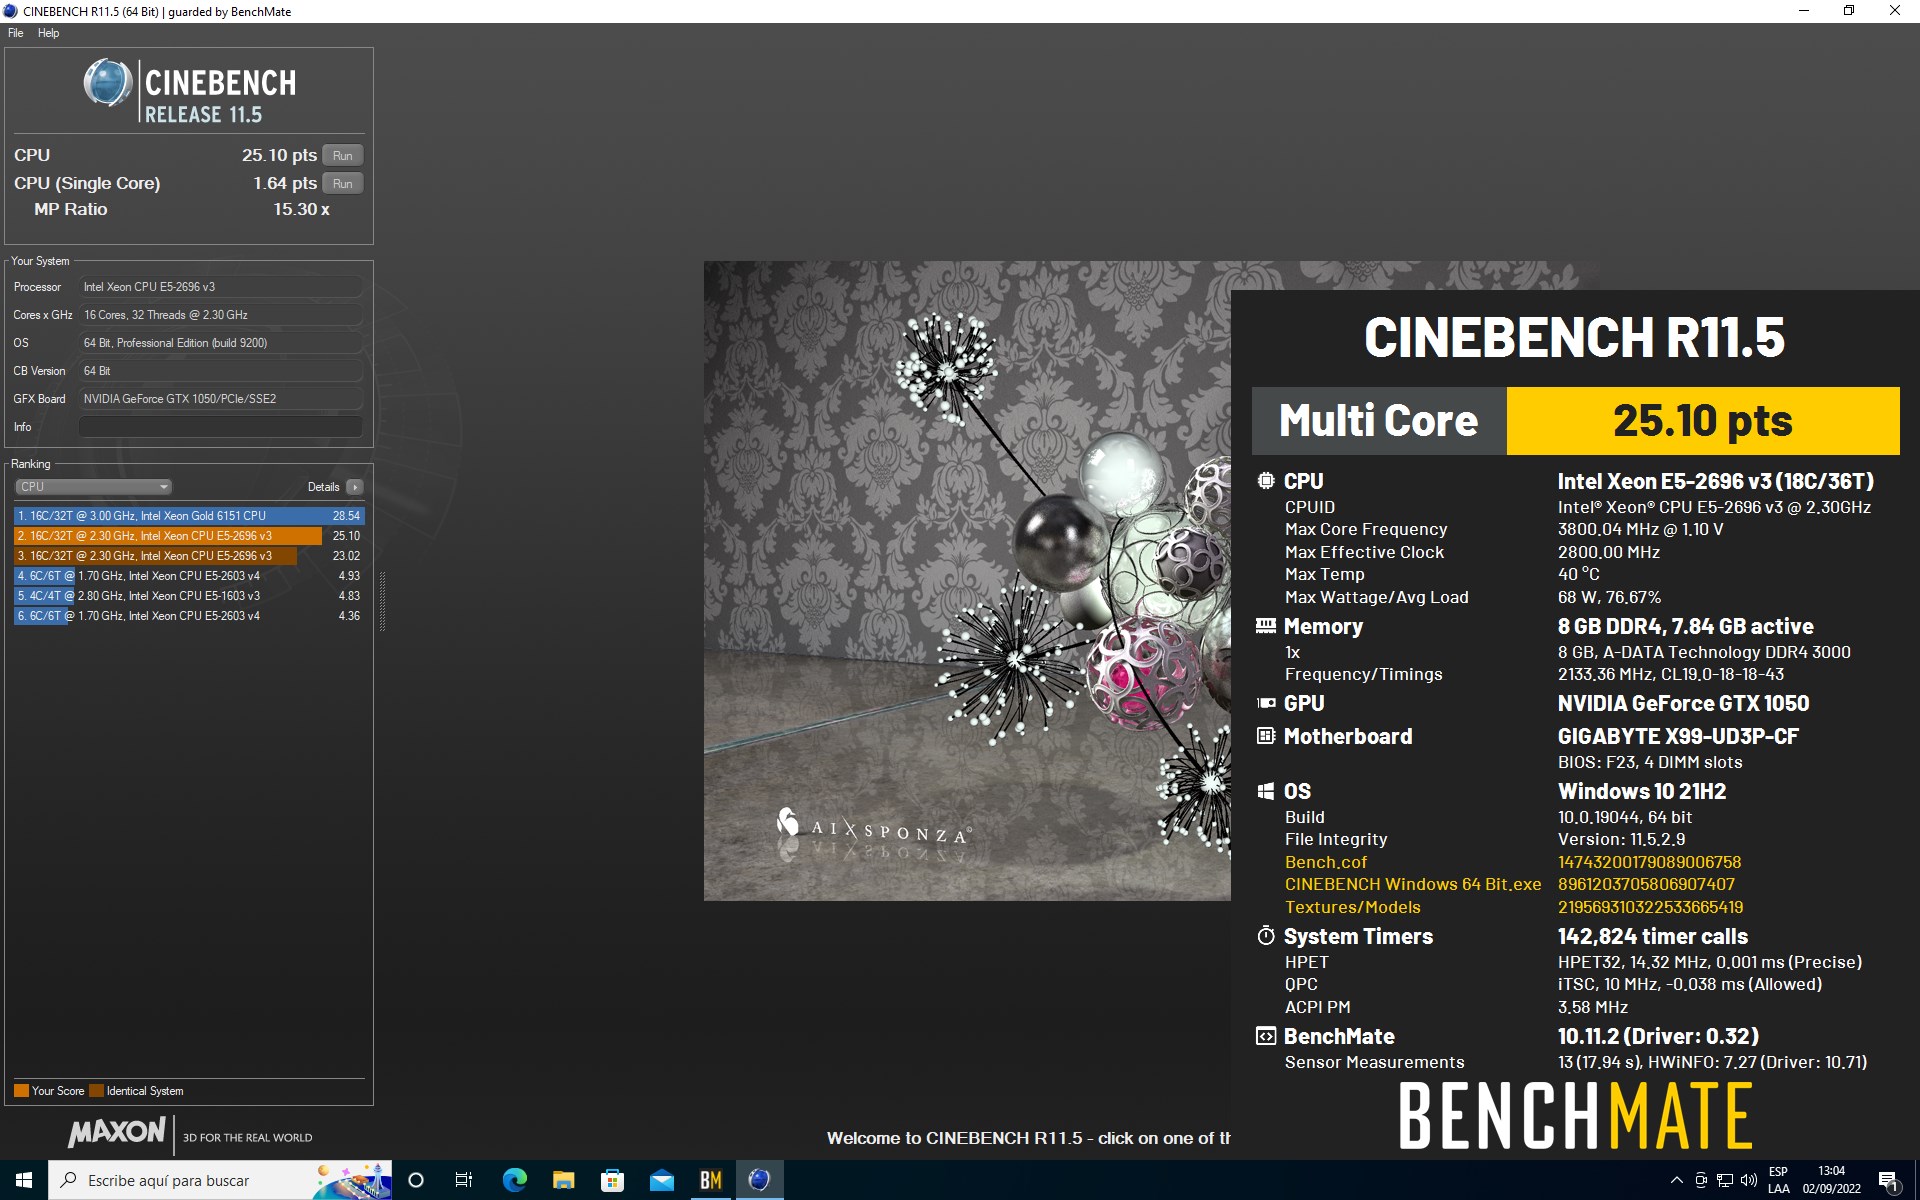Click the CB Version field 64 Bit value
Image resolution: width=1920 pixels, height=1200 pixels.
pos(221,371)
